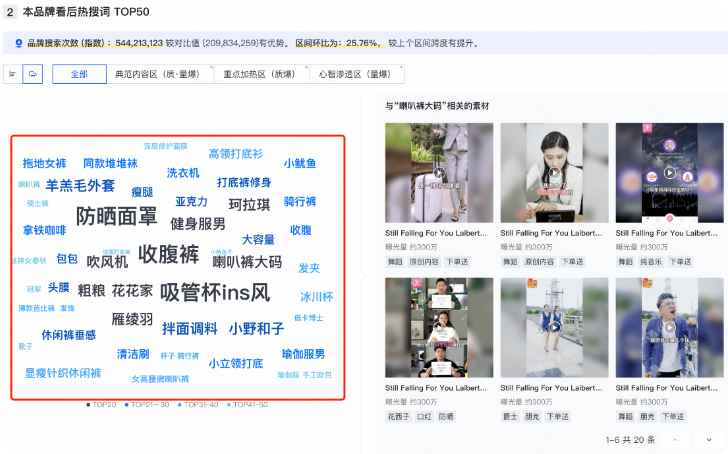Open the 心智渗透区（量爆） tab
Viewport: 728px width, 454px height.
pos(357,74)
